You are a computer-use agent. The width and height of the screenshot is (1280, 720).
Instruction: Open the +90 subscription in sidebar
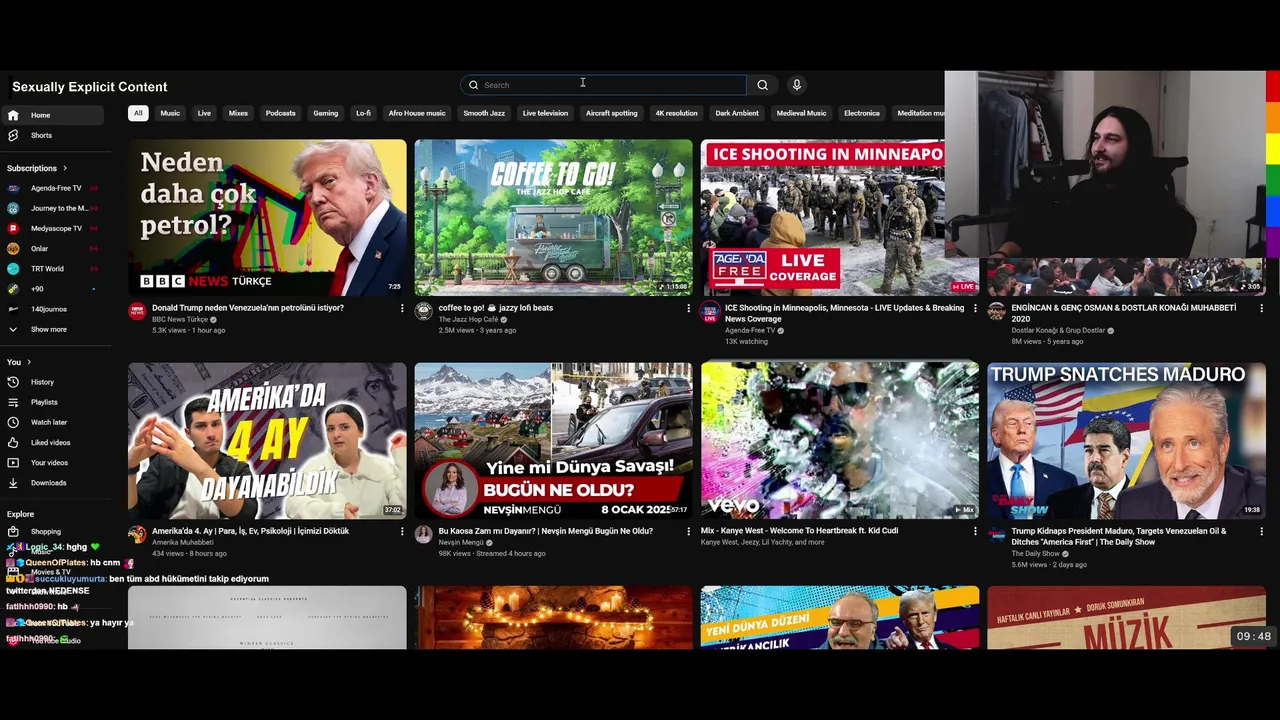point(37,288)
